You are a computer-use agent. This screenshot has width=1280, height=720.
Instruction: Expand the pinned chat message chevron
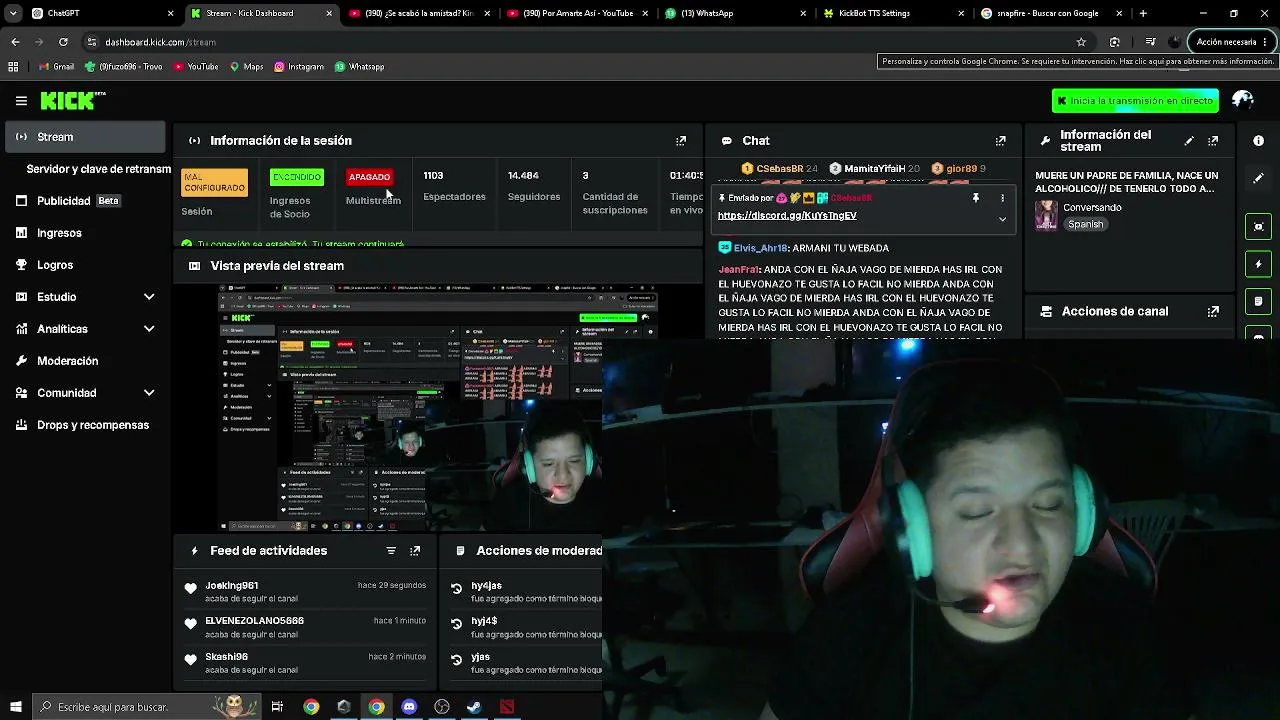(1002, 220)
